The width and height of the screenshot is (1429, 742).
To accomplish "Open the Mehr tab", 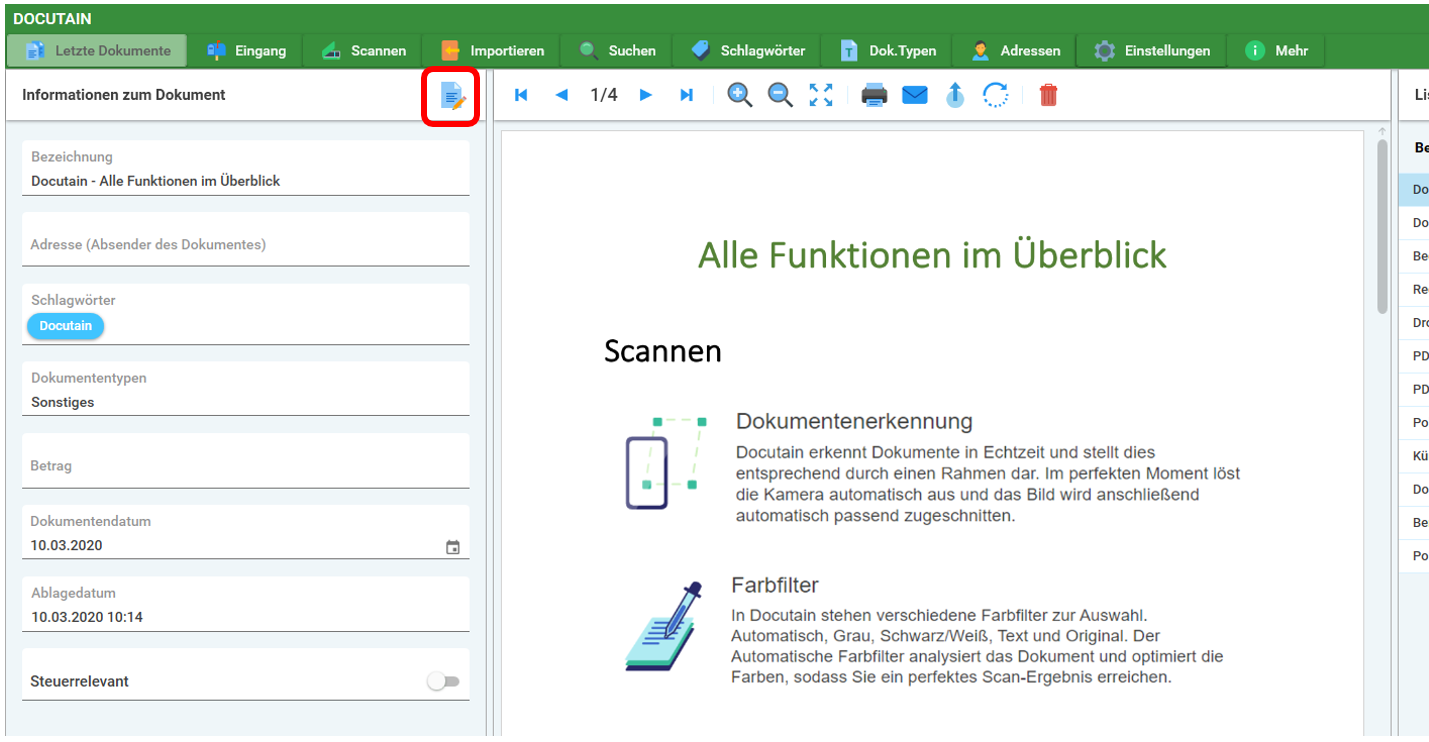I will click(1276, 50).
